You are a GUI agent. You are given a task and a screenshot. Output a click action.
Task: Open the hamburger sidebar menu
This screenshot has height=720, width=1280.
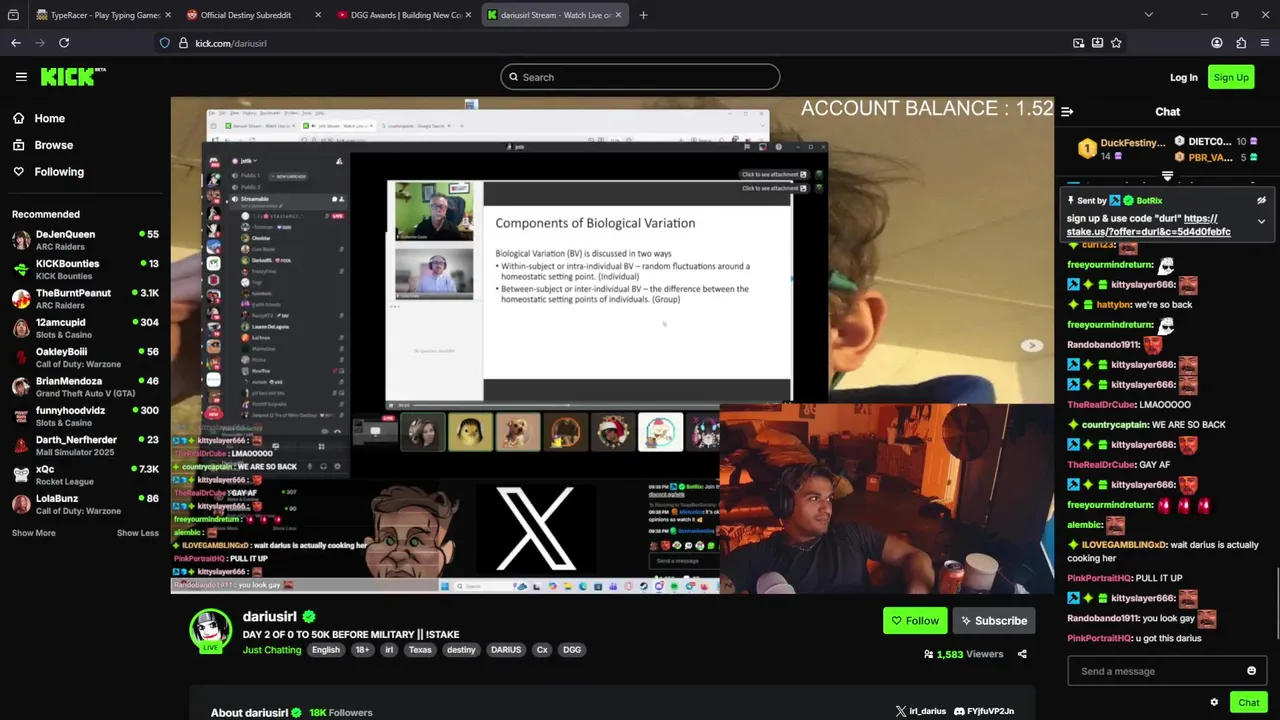click(21, 77)
